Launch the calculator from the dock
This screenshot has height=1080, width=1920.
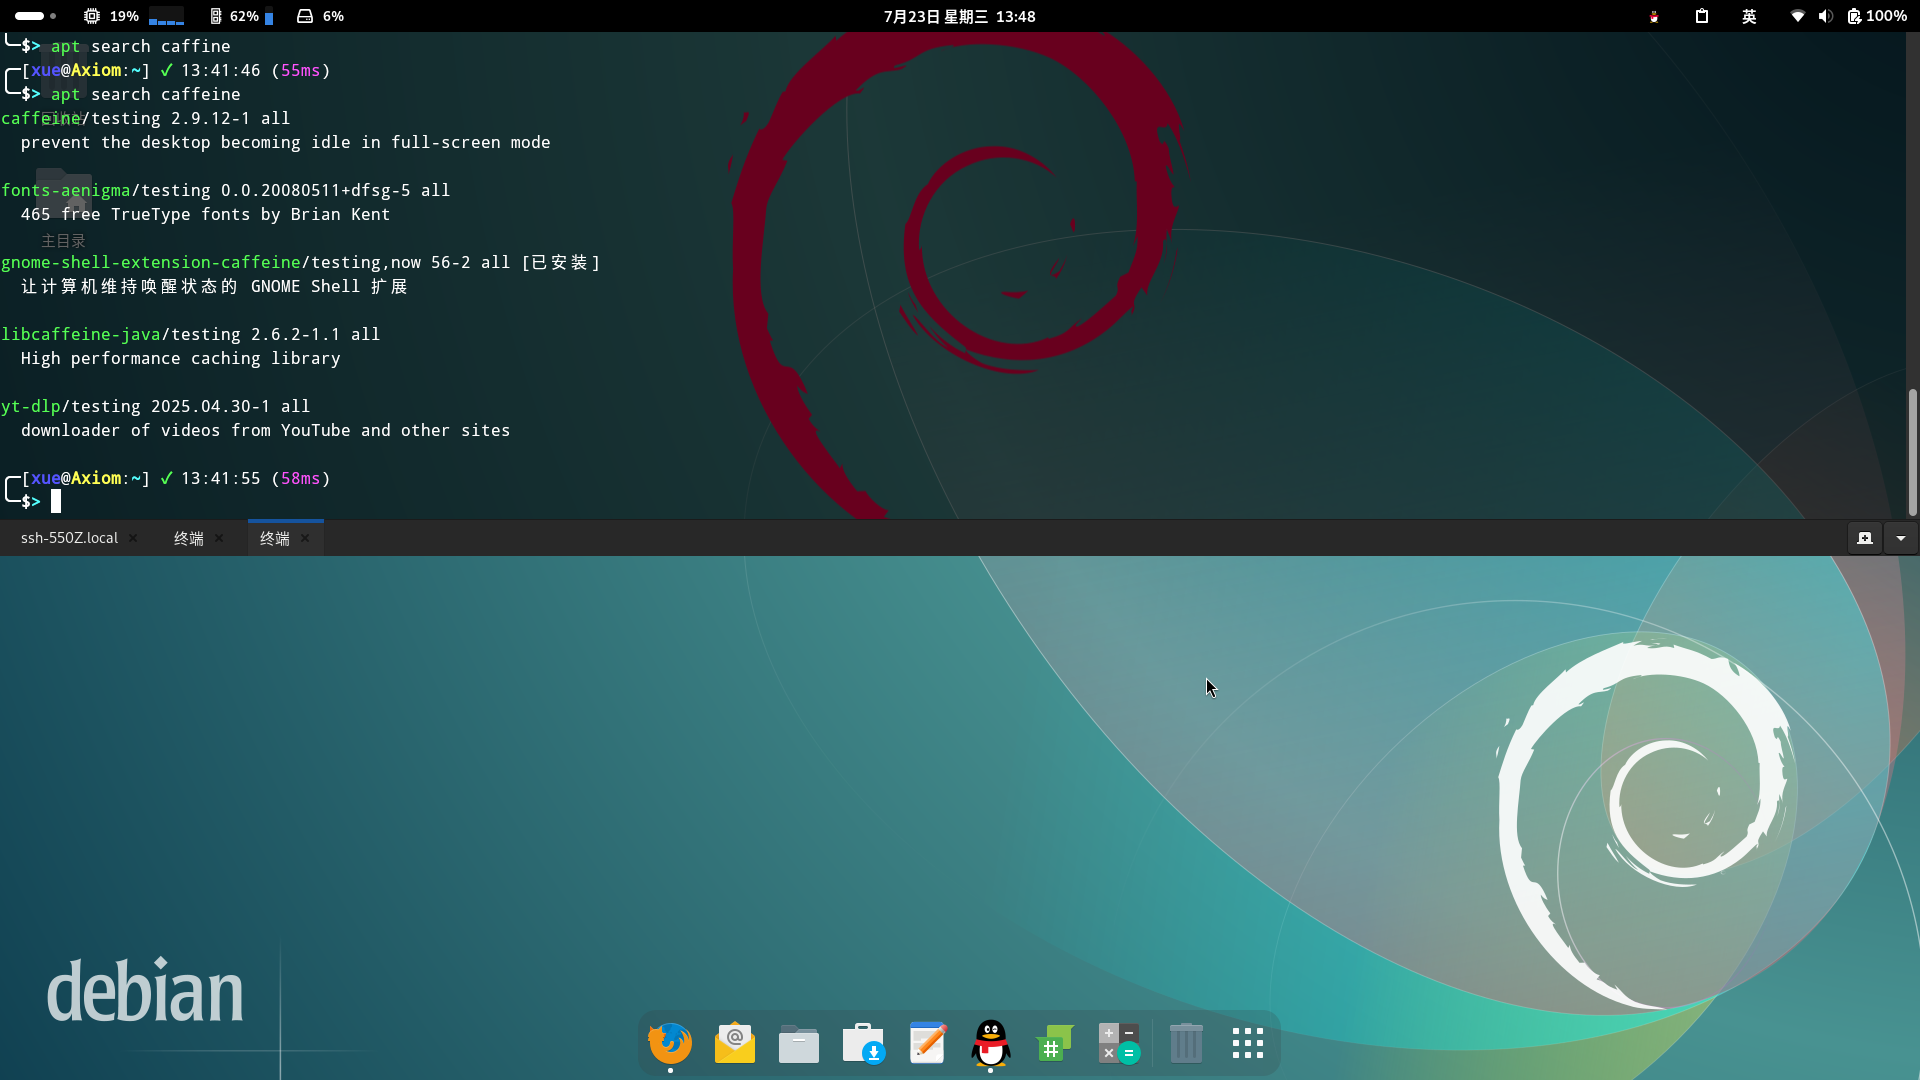click(1118, 1044)
